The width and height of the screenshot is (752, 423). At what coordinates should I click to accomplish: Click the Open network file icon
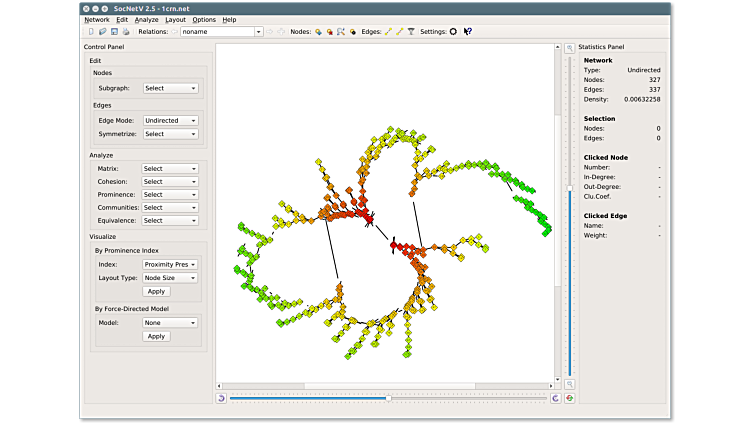tap(102, 32)
